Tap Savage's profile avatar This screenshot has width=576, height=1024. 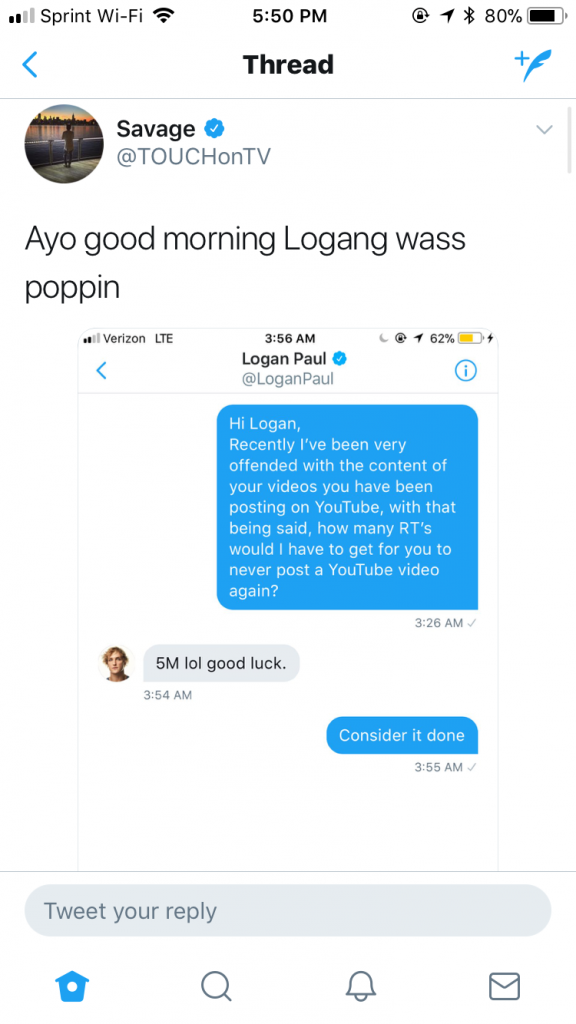click(x=64, y=144)
